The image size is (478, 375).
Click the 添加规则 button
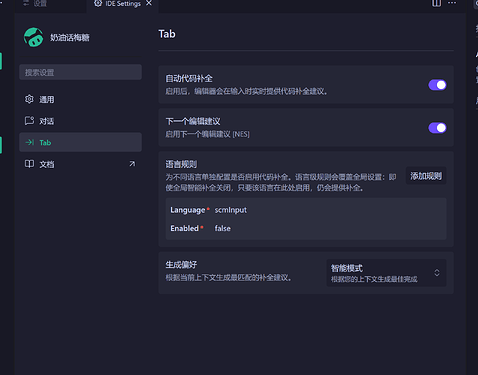pos(426,176)
